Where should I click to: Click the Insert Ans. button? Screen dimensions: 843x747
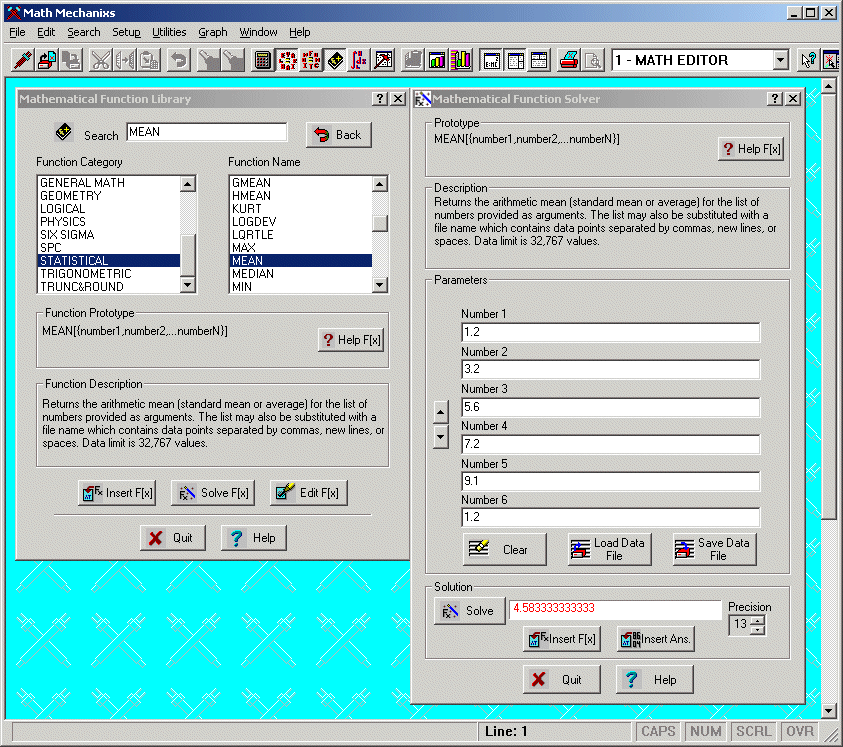(656, 639)
